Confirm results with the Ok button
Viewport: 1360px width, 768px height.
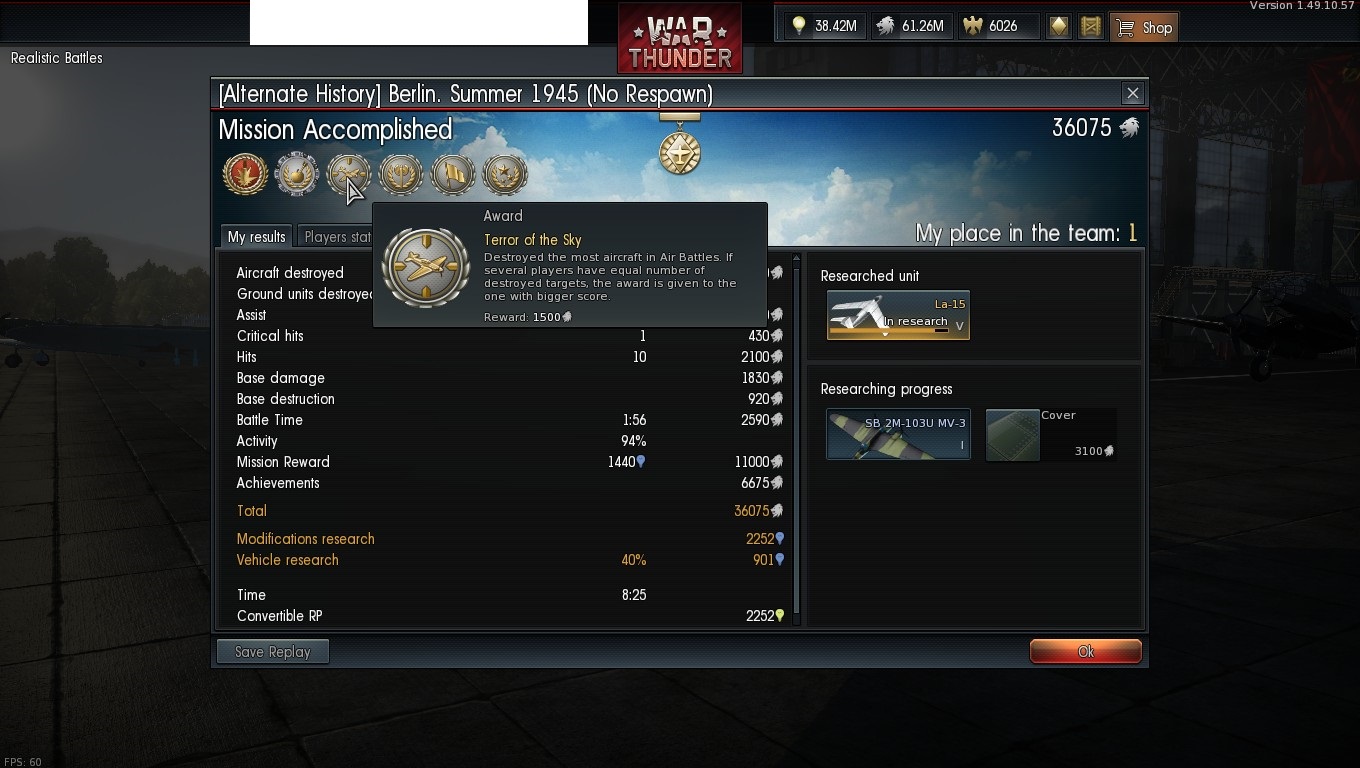[x=1086, y=652]
